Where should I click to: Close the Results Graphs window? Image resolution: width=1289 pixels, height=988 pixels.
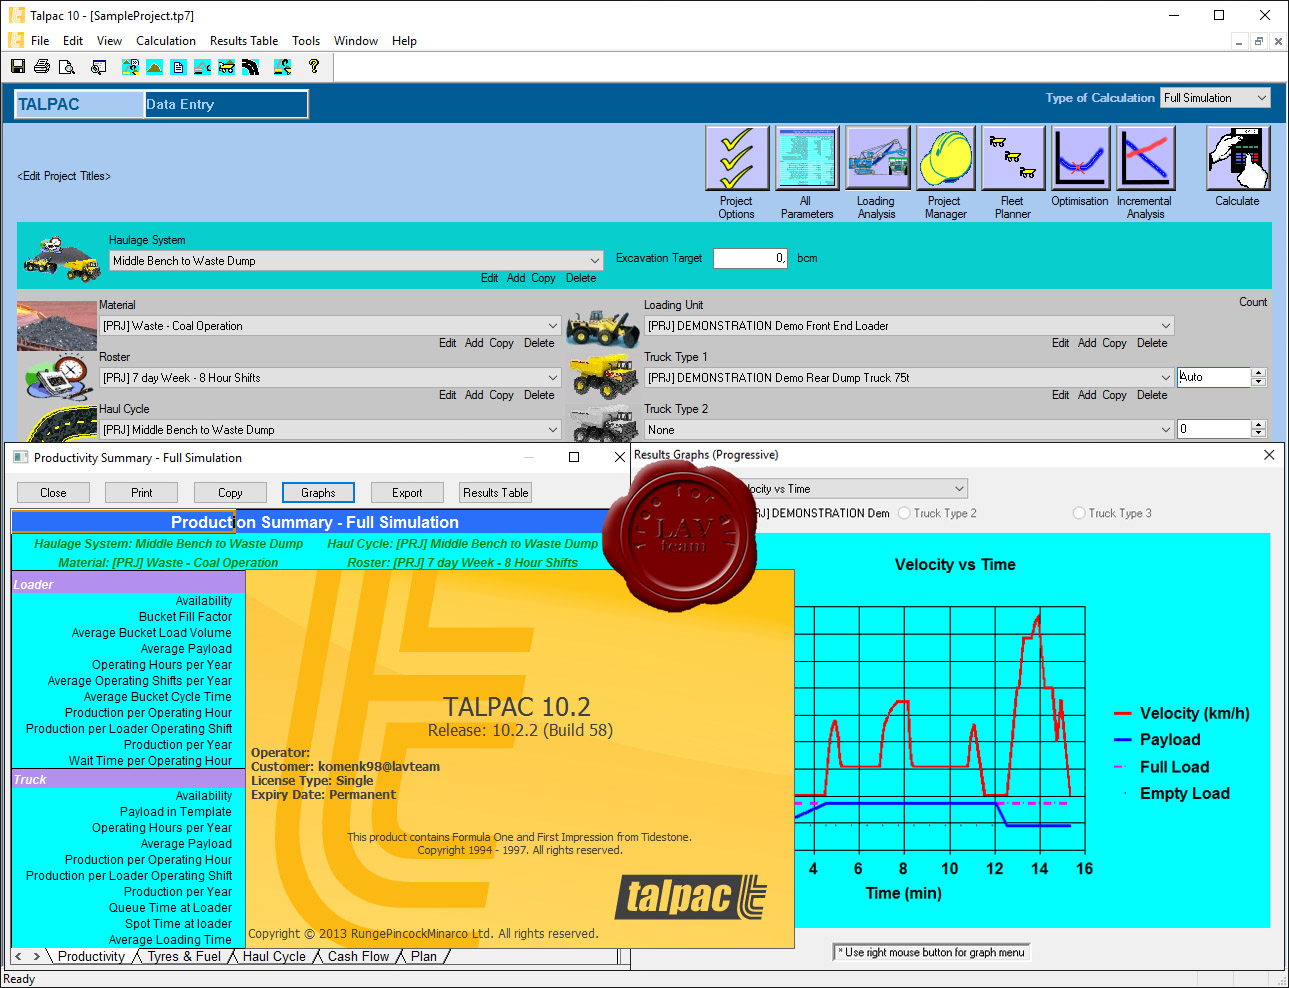tap(1269, 455)
